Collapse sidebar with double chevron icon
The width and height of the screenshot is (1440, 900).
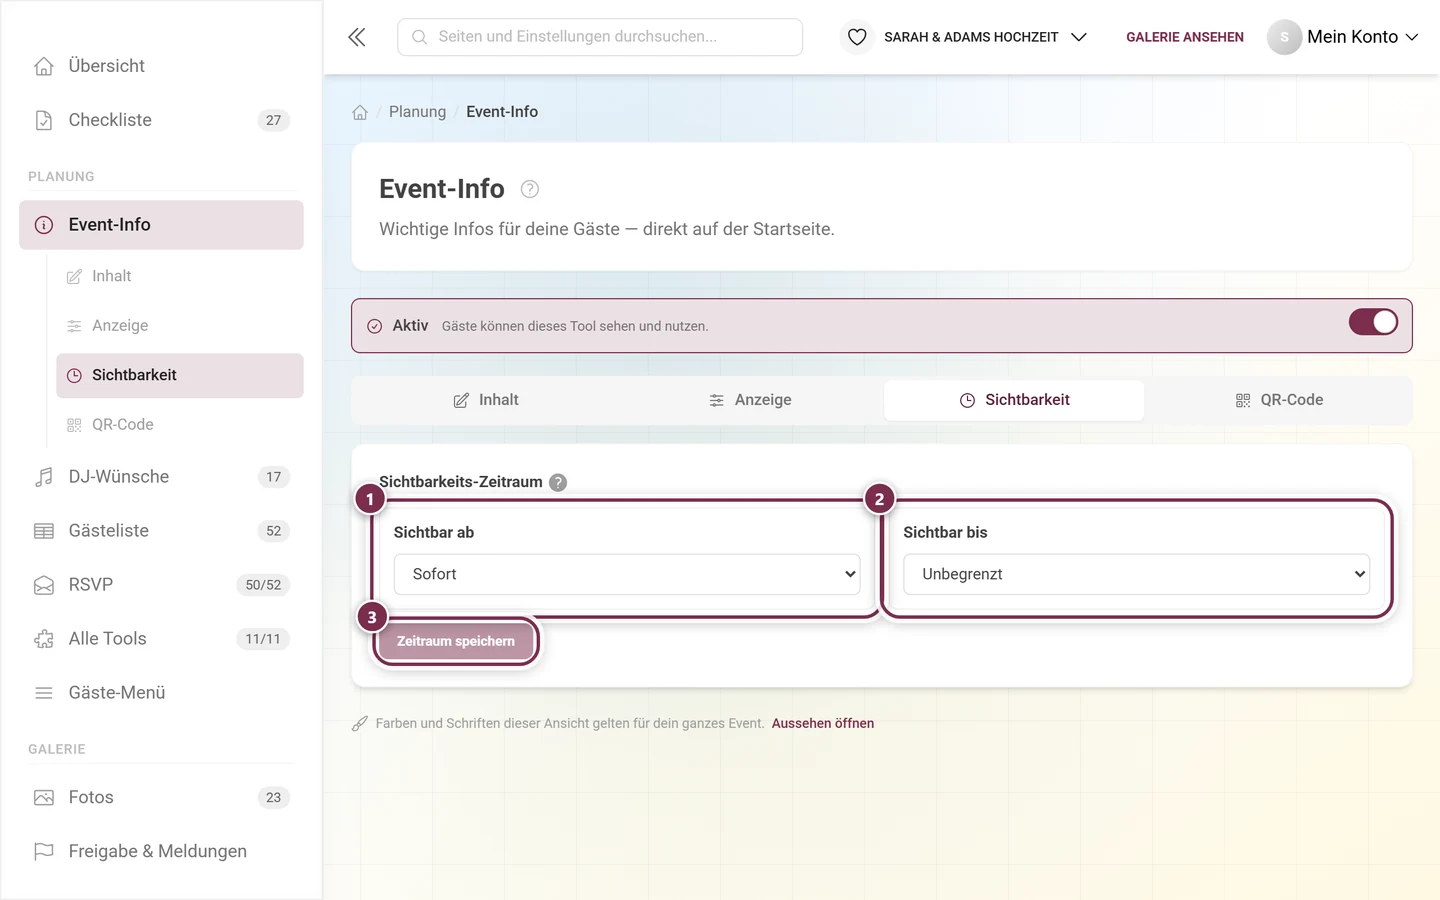tap(357, 37)
